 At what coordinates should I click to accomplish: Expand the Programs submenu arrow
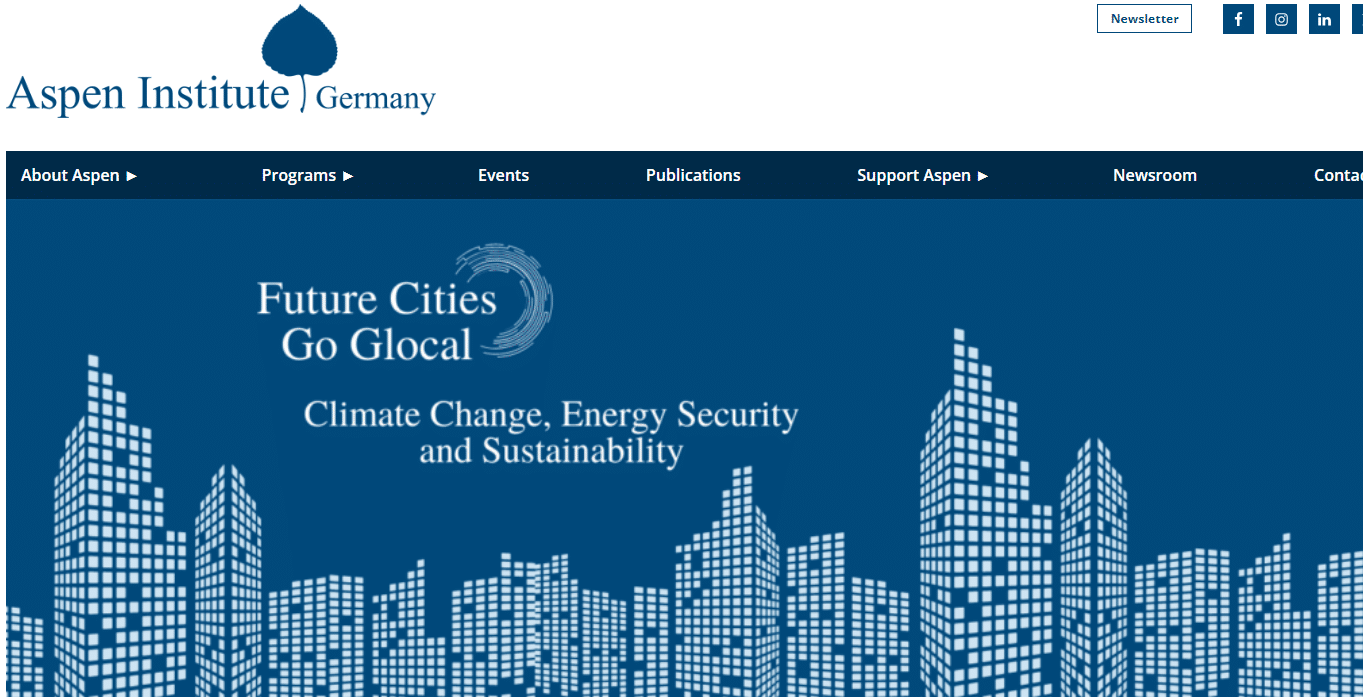click(348, 176)
